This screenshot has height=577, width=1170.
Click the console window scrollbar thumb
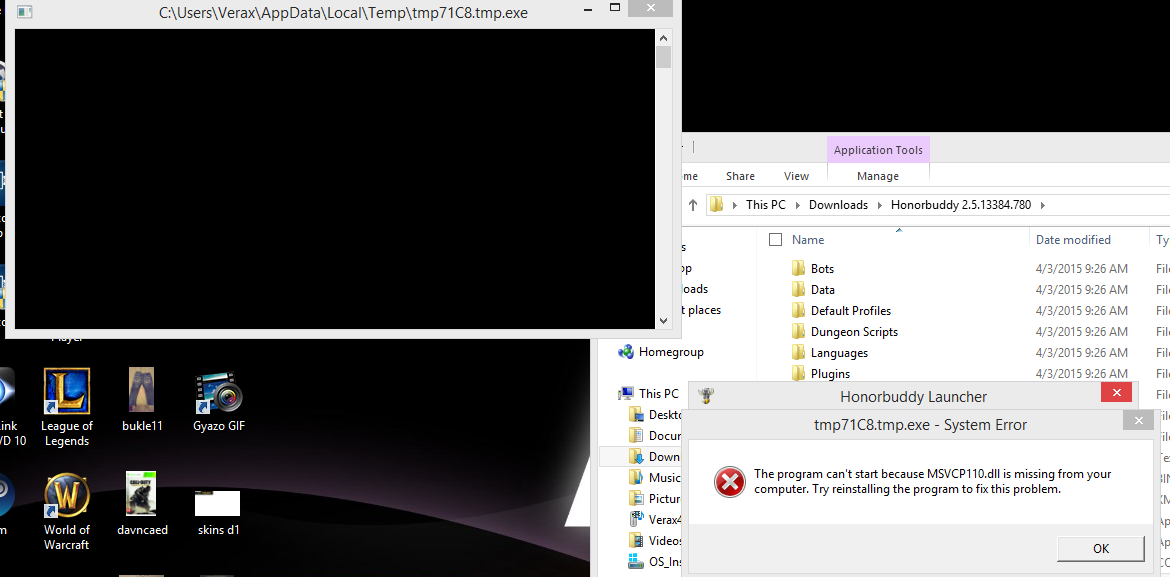[x=663, y=57]
